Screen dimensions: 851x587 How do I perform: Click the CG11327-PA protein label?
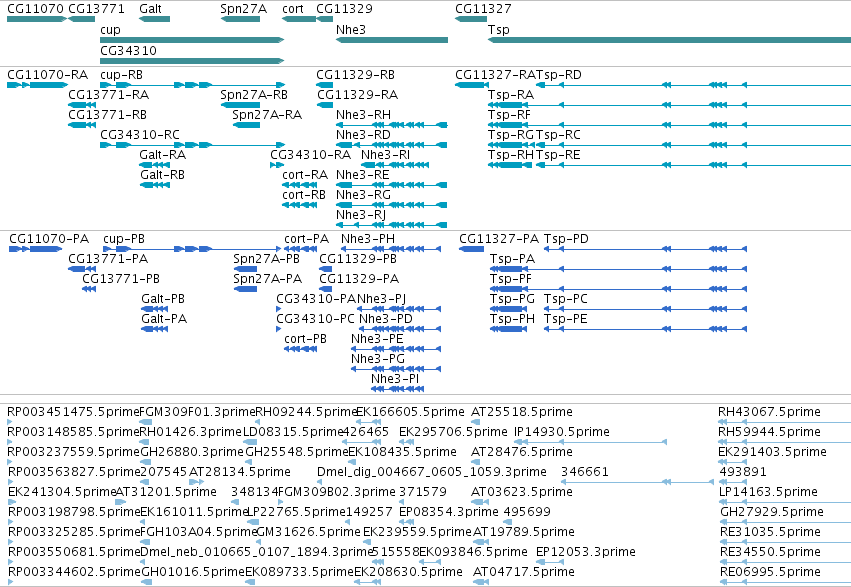pyautogui.click(x=499, y=239)
